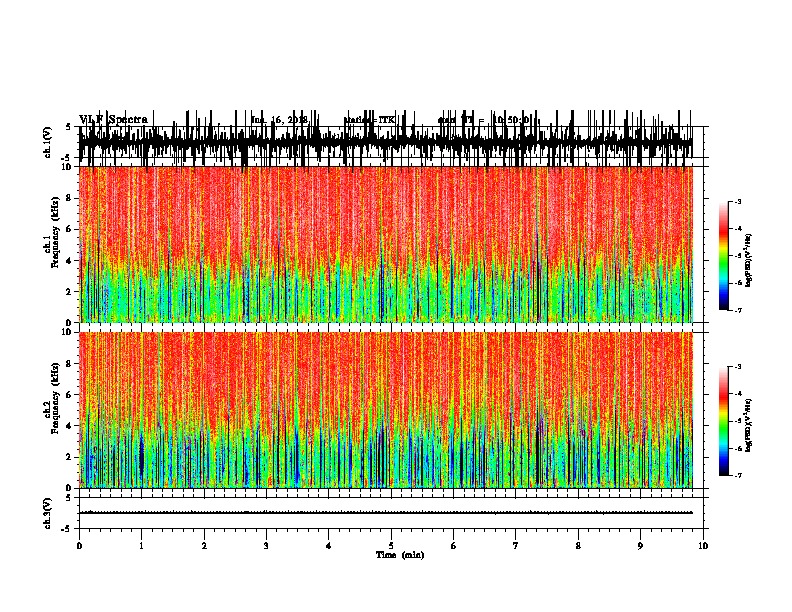Select the 'station=ITK' header text
Image resolution: width=792 pixels, height=612 pixels.
370,120
